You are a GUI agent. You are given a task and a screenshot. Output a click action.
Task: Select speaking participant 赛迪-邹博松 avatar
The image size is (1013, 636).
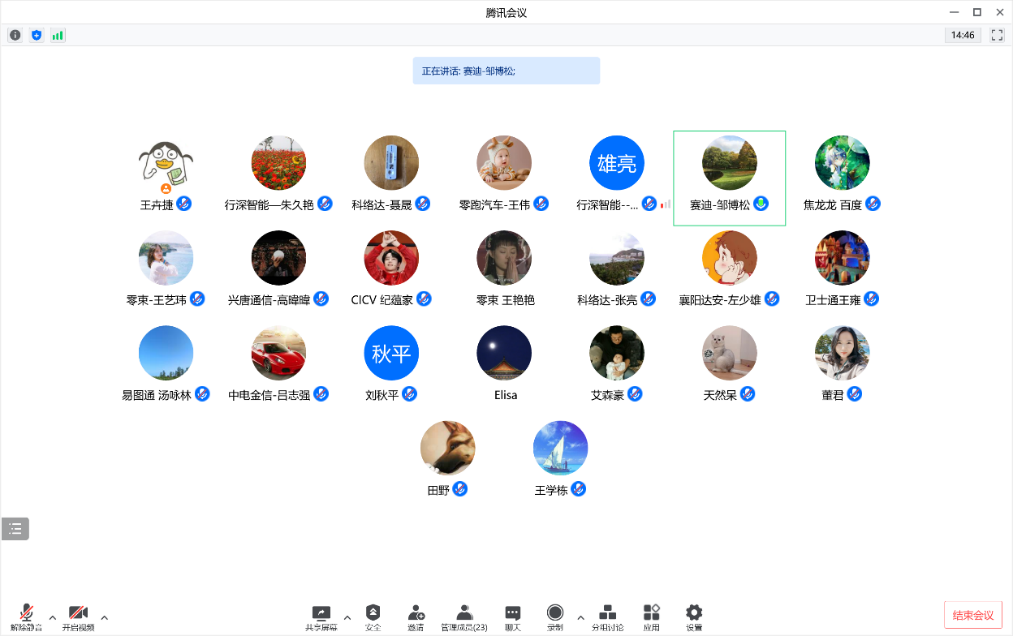(729, 163)
